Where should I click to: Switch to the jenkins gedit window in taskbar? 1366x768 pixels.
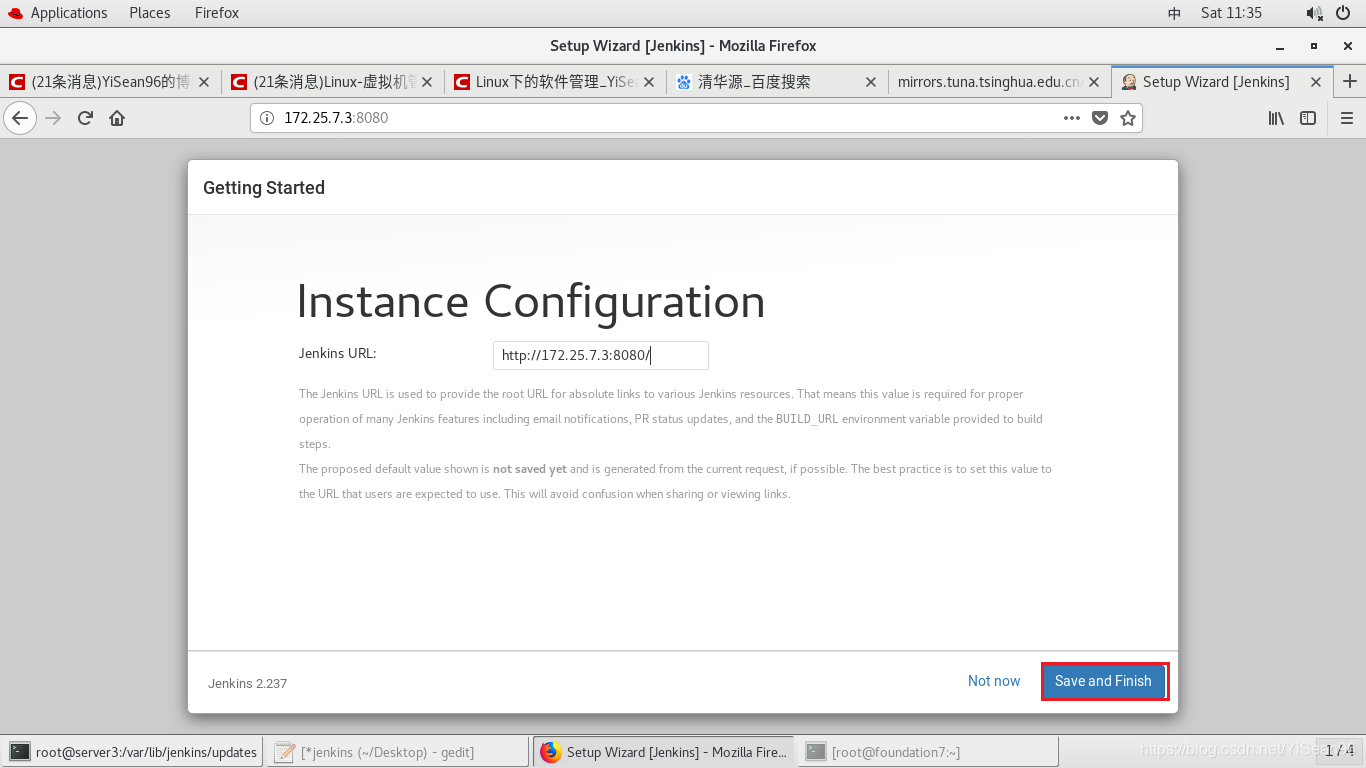click(398, 752)
